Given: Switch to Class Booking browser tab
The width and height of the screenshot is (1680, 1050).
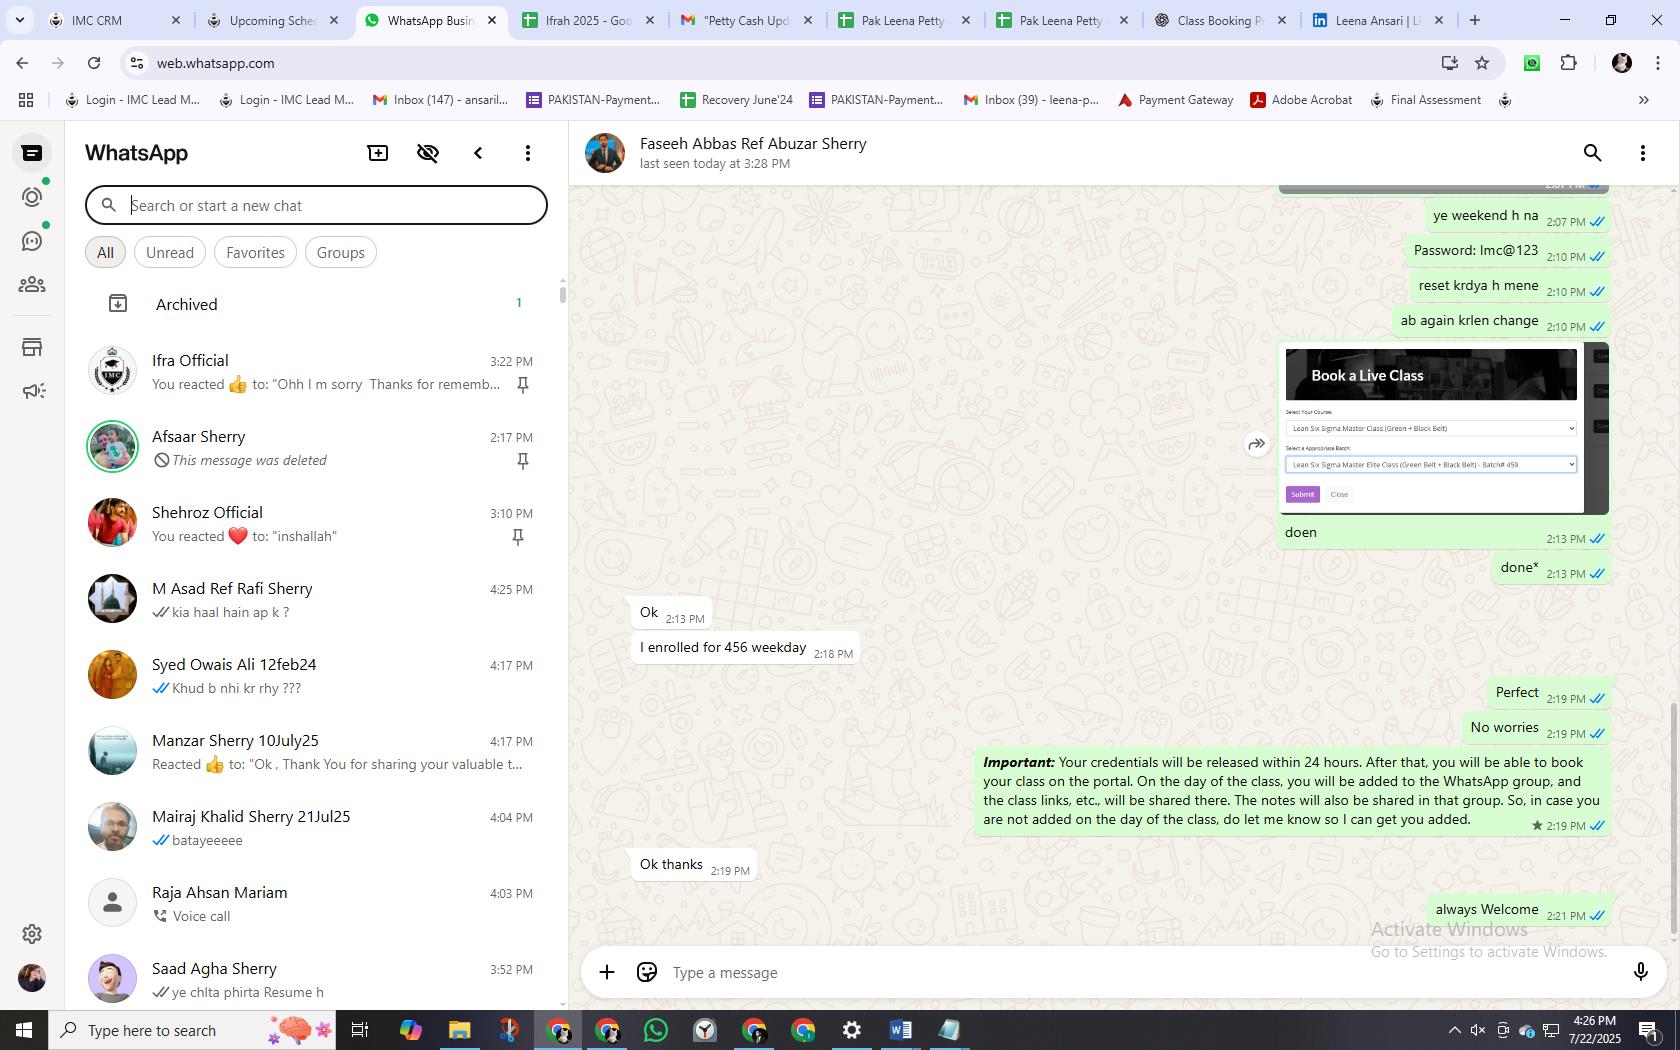Looking at the screenshot, I should point(1221,20).
